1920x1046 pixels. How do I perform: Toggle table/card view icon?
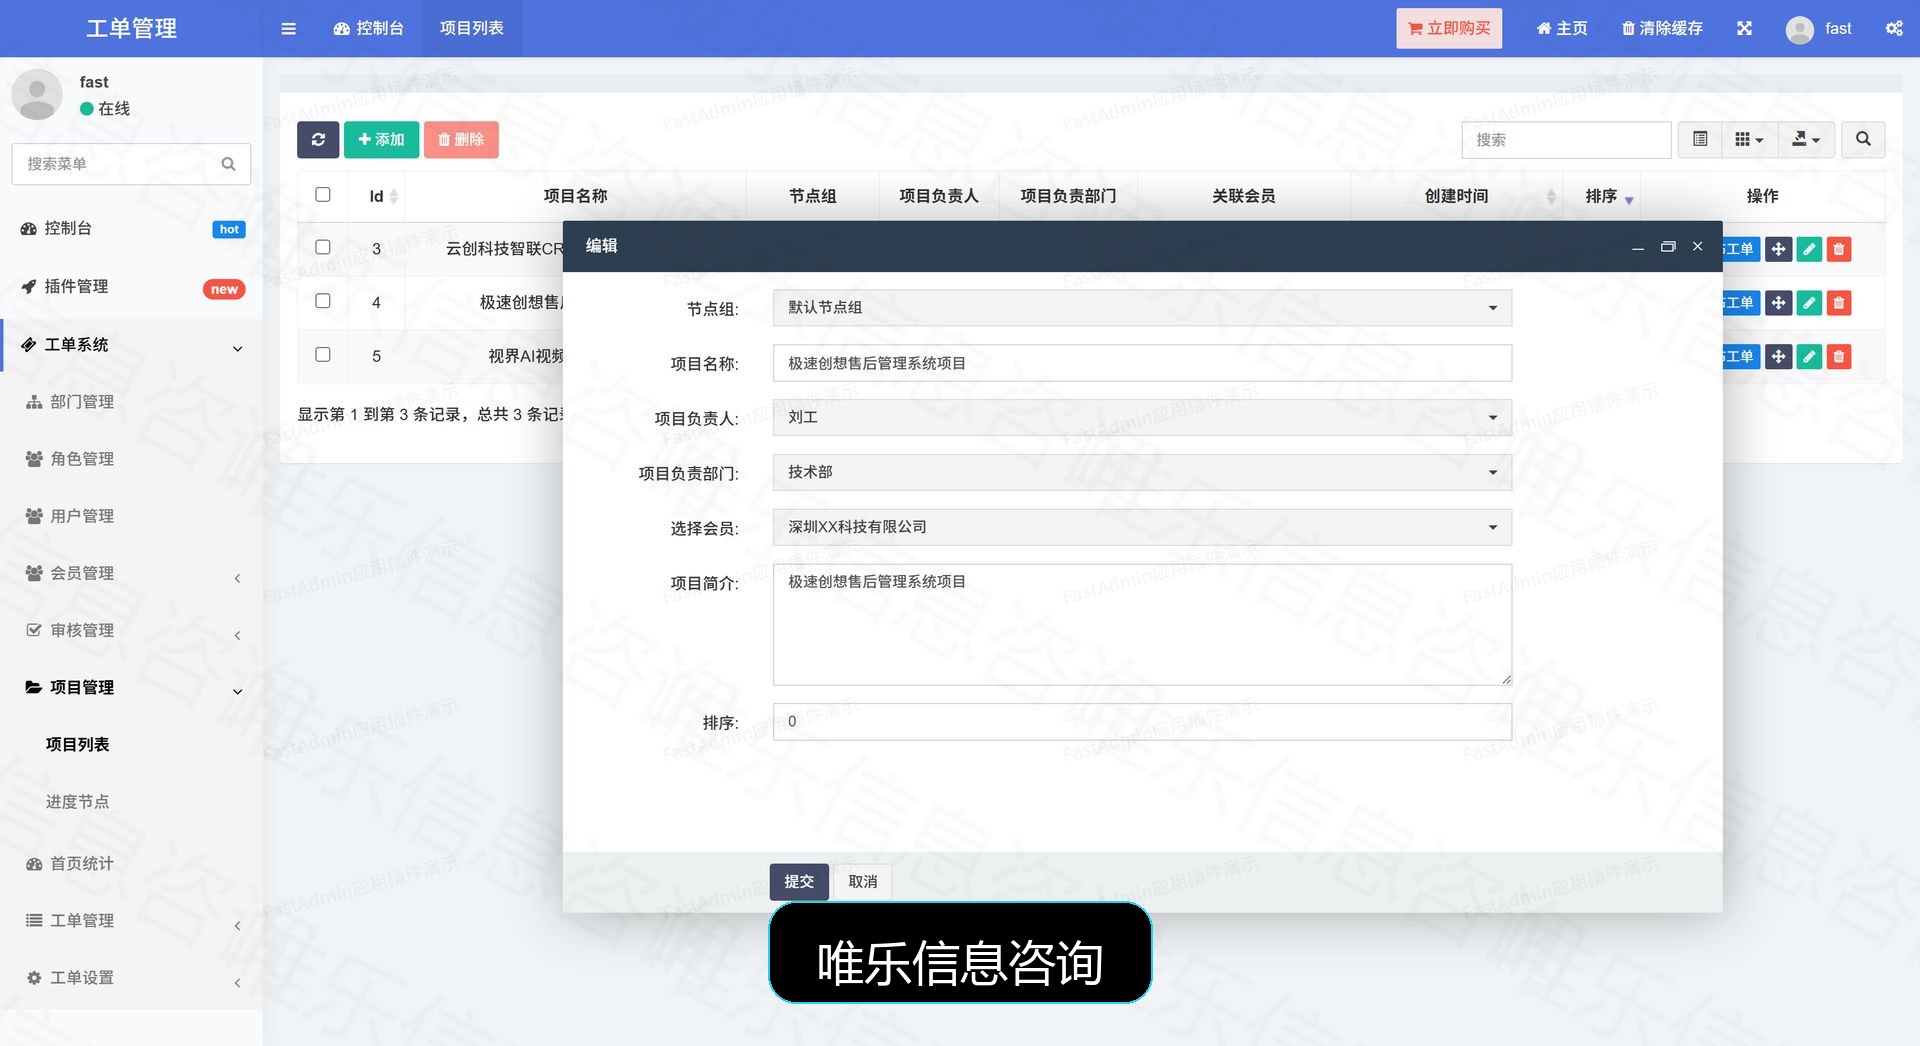(1700, 140)
